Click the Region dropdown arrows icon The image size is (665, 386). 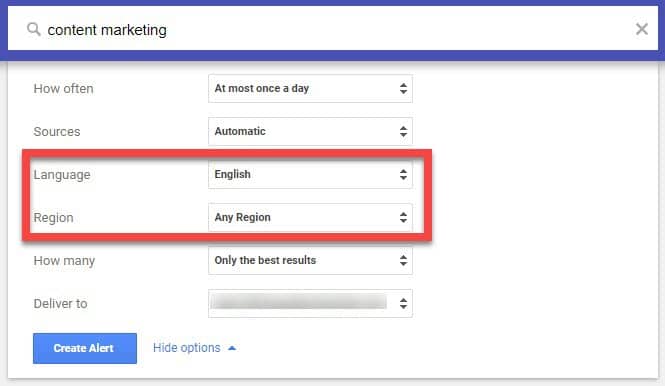(403, 217)
